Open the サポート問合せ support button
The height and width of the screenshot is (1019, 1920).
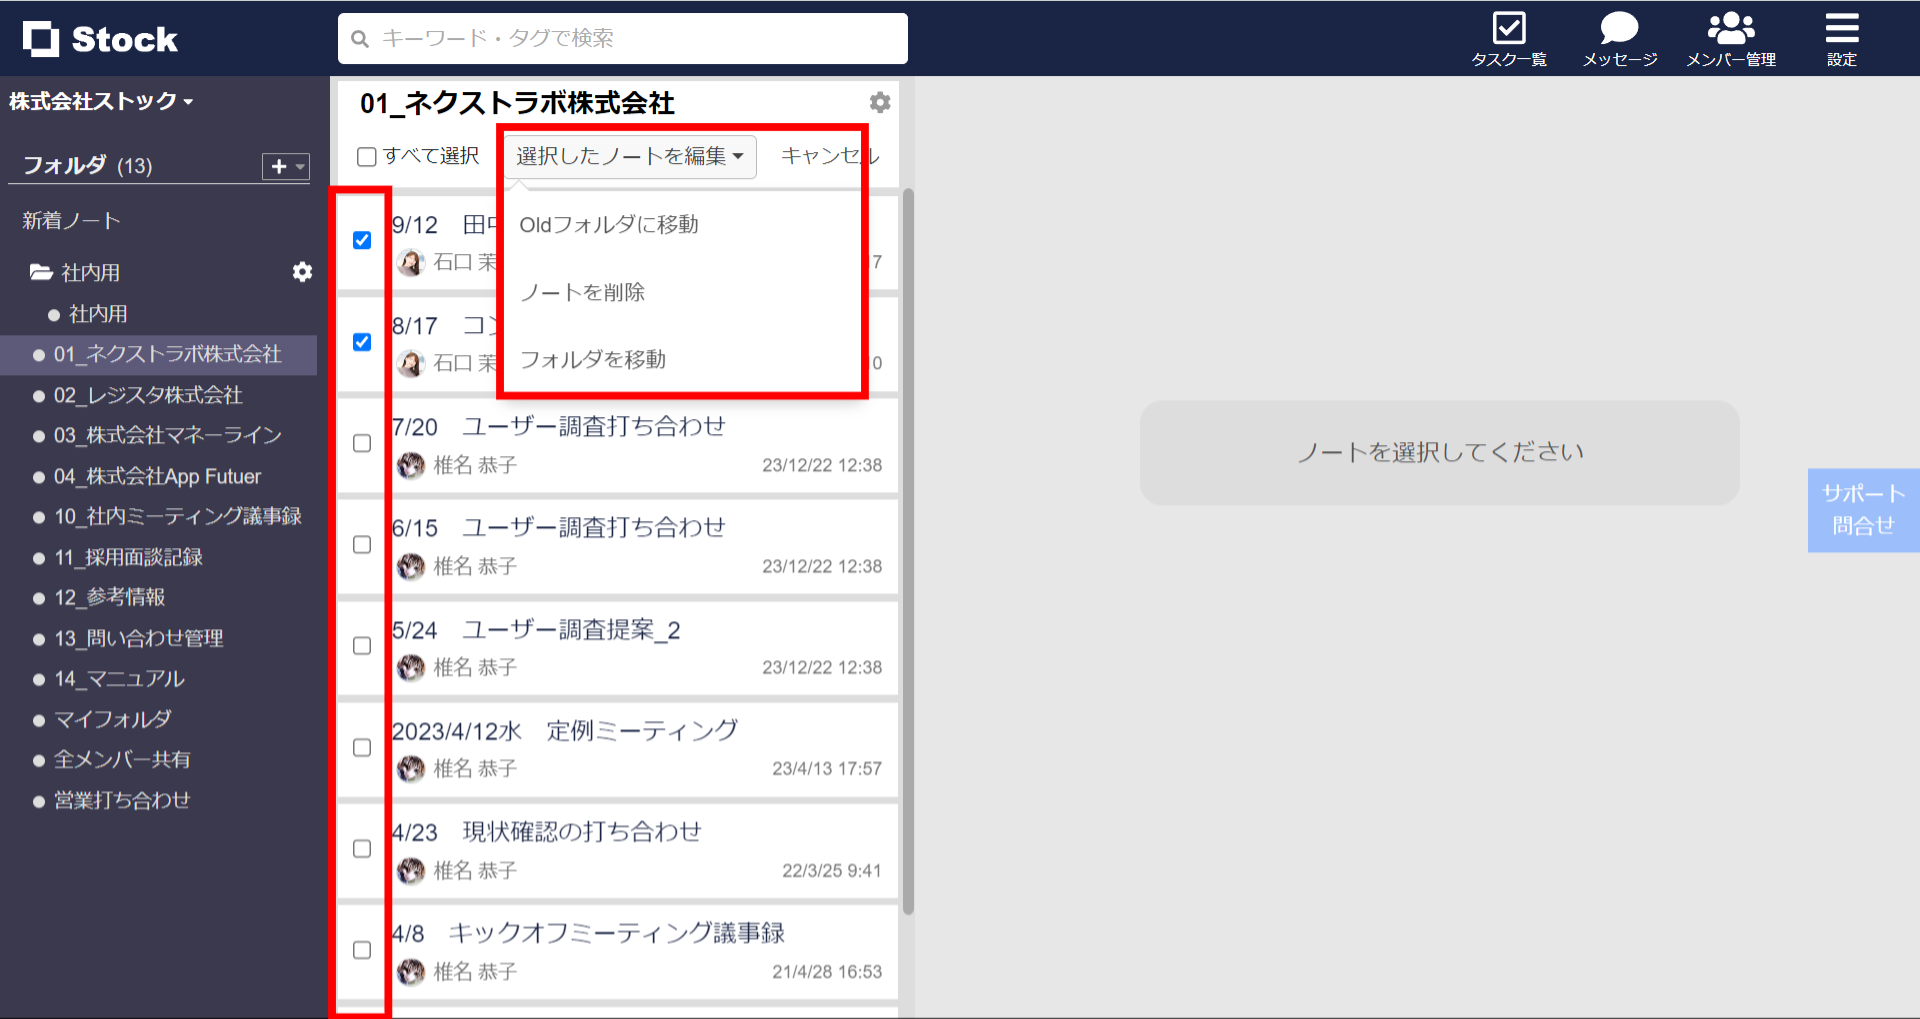pos(1863,510)
